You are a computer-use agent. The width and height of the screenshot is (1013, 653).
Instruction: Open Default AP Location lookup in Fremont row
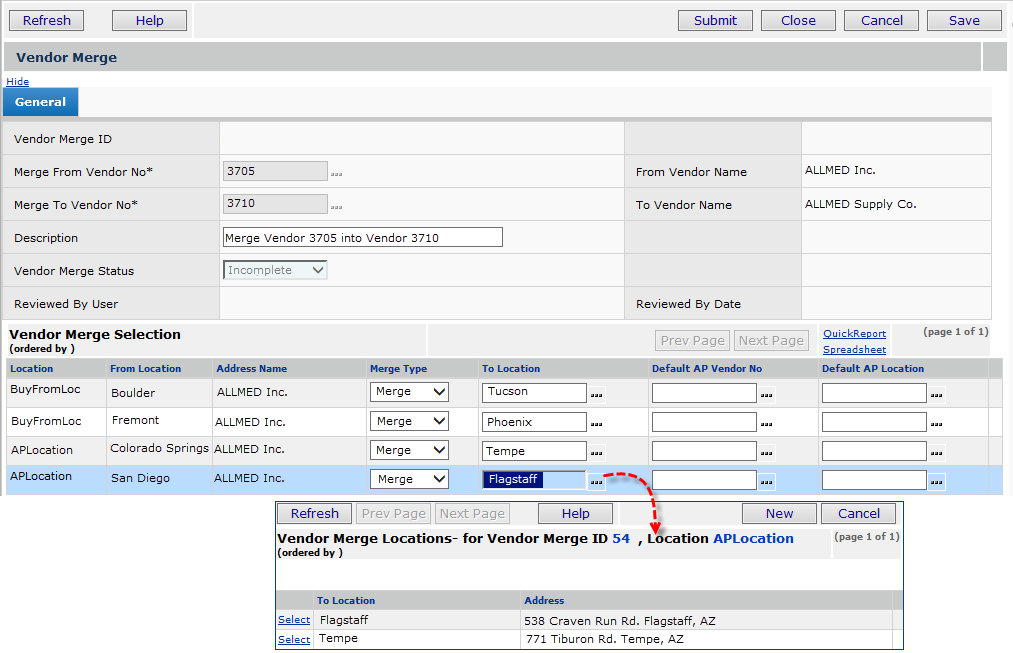937,423
